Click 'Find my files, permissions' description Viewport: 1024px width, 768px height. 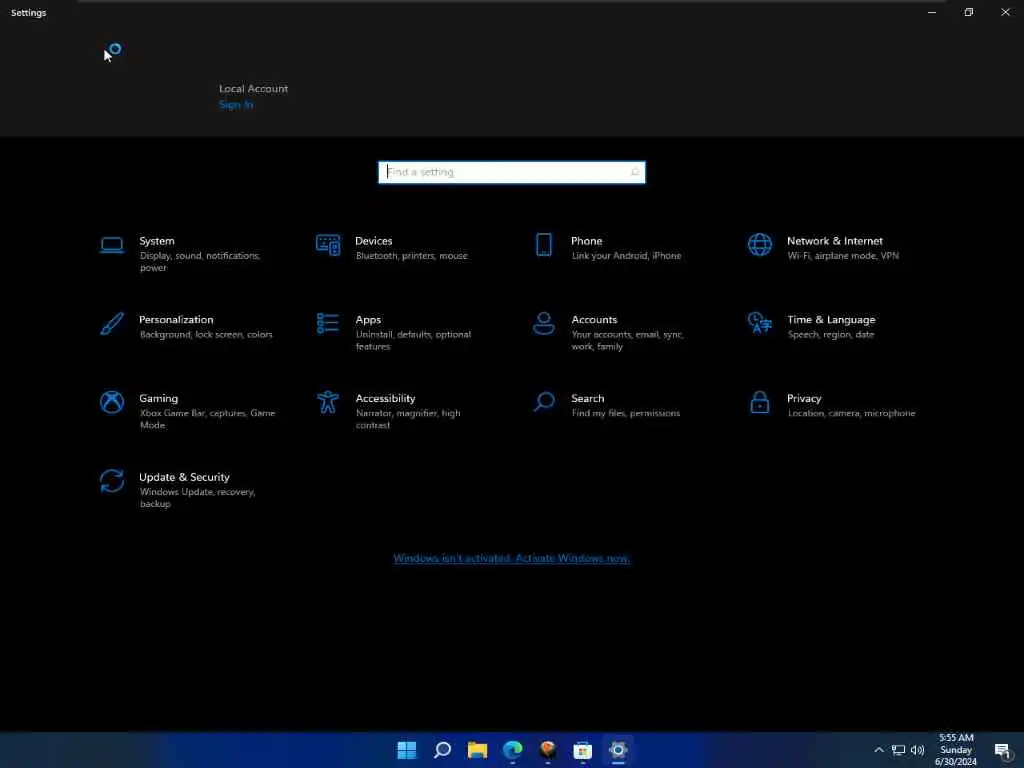[x=626, y=413]
